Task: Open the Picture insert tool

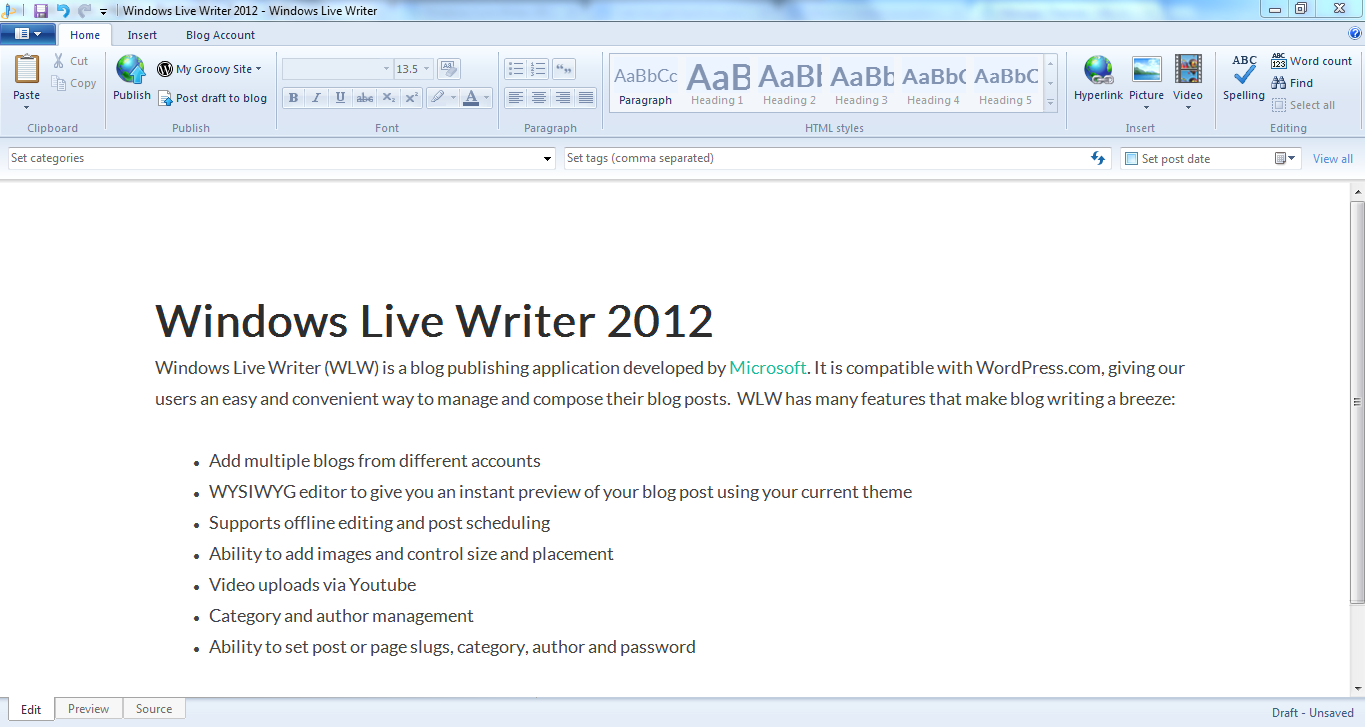Action: click(1146, 78)
